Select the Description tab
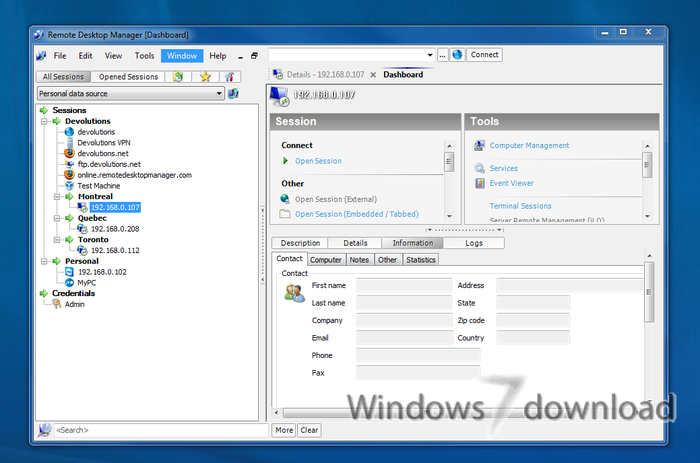 (x=300, y=243)
